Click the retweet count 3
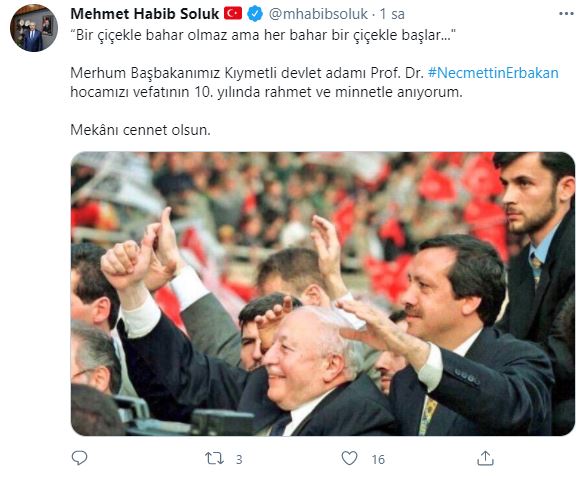Image resolution: width=588 pixels, height=478 pixels. point(239,459)
